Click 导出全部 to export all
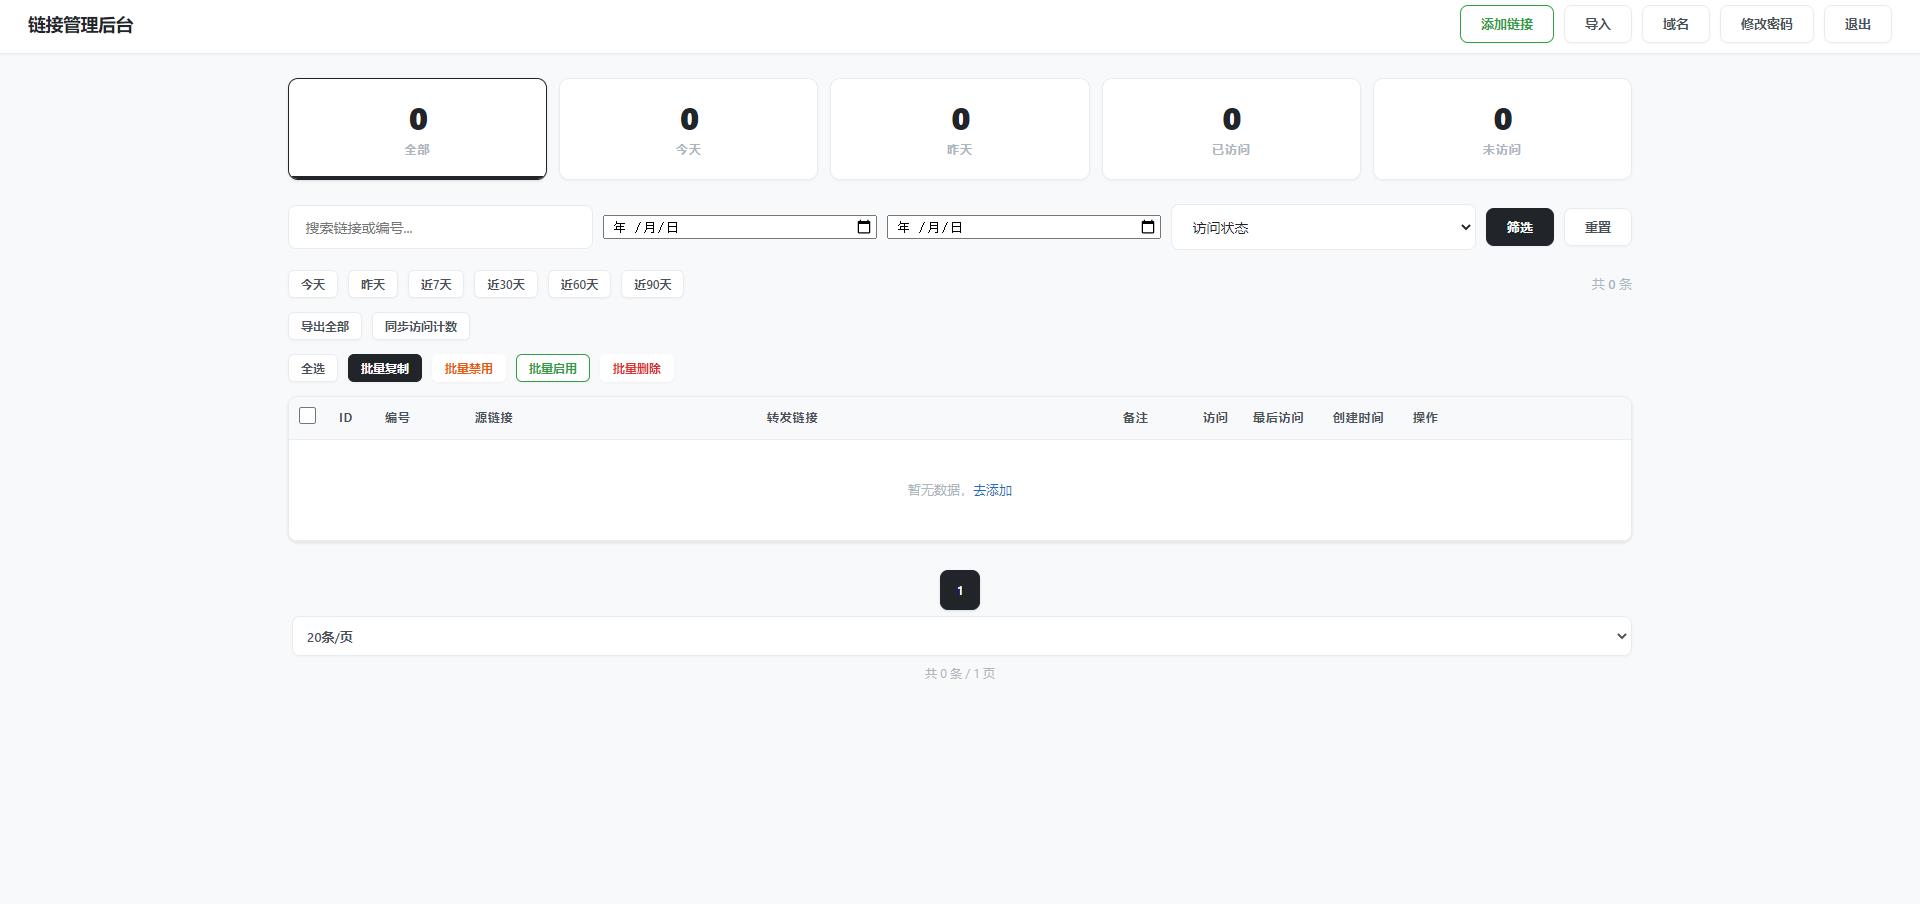This screenshot has width=1920, height=904. 325,326
